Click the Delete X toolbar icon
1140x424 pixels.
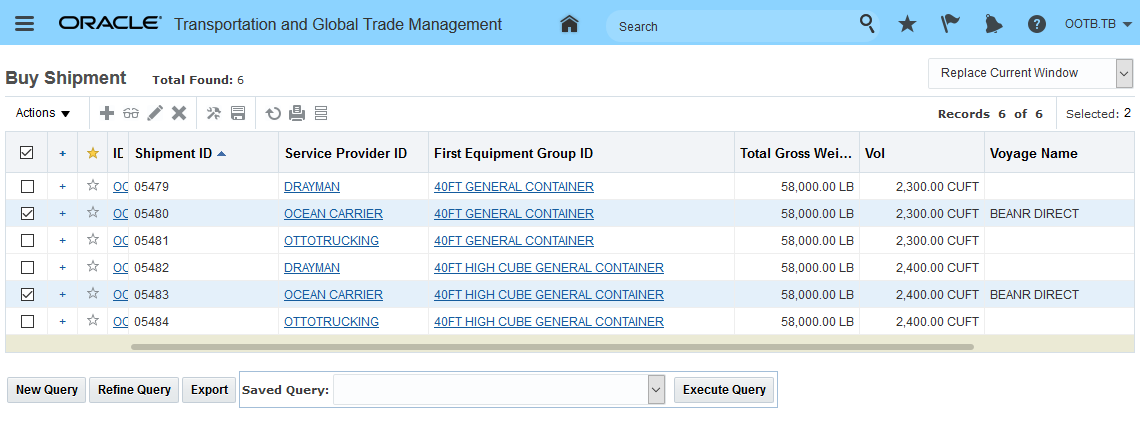click(x=179, y=113)
